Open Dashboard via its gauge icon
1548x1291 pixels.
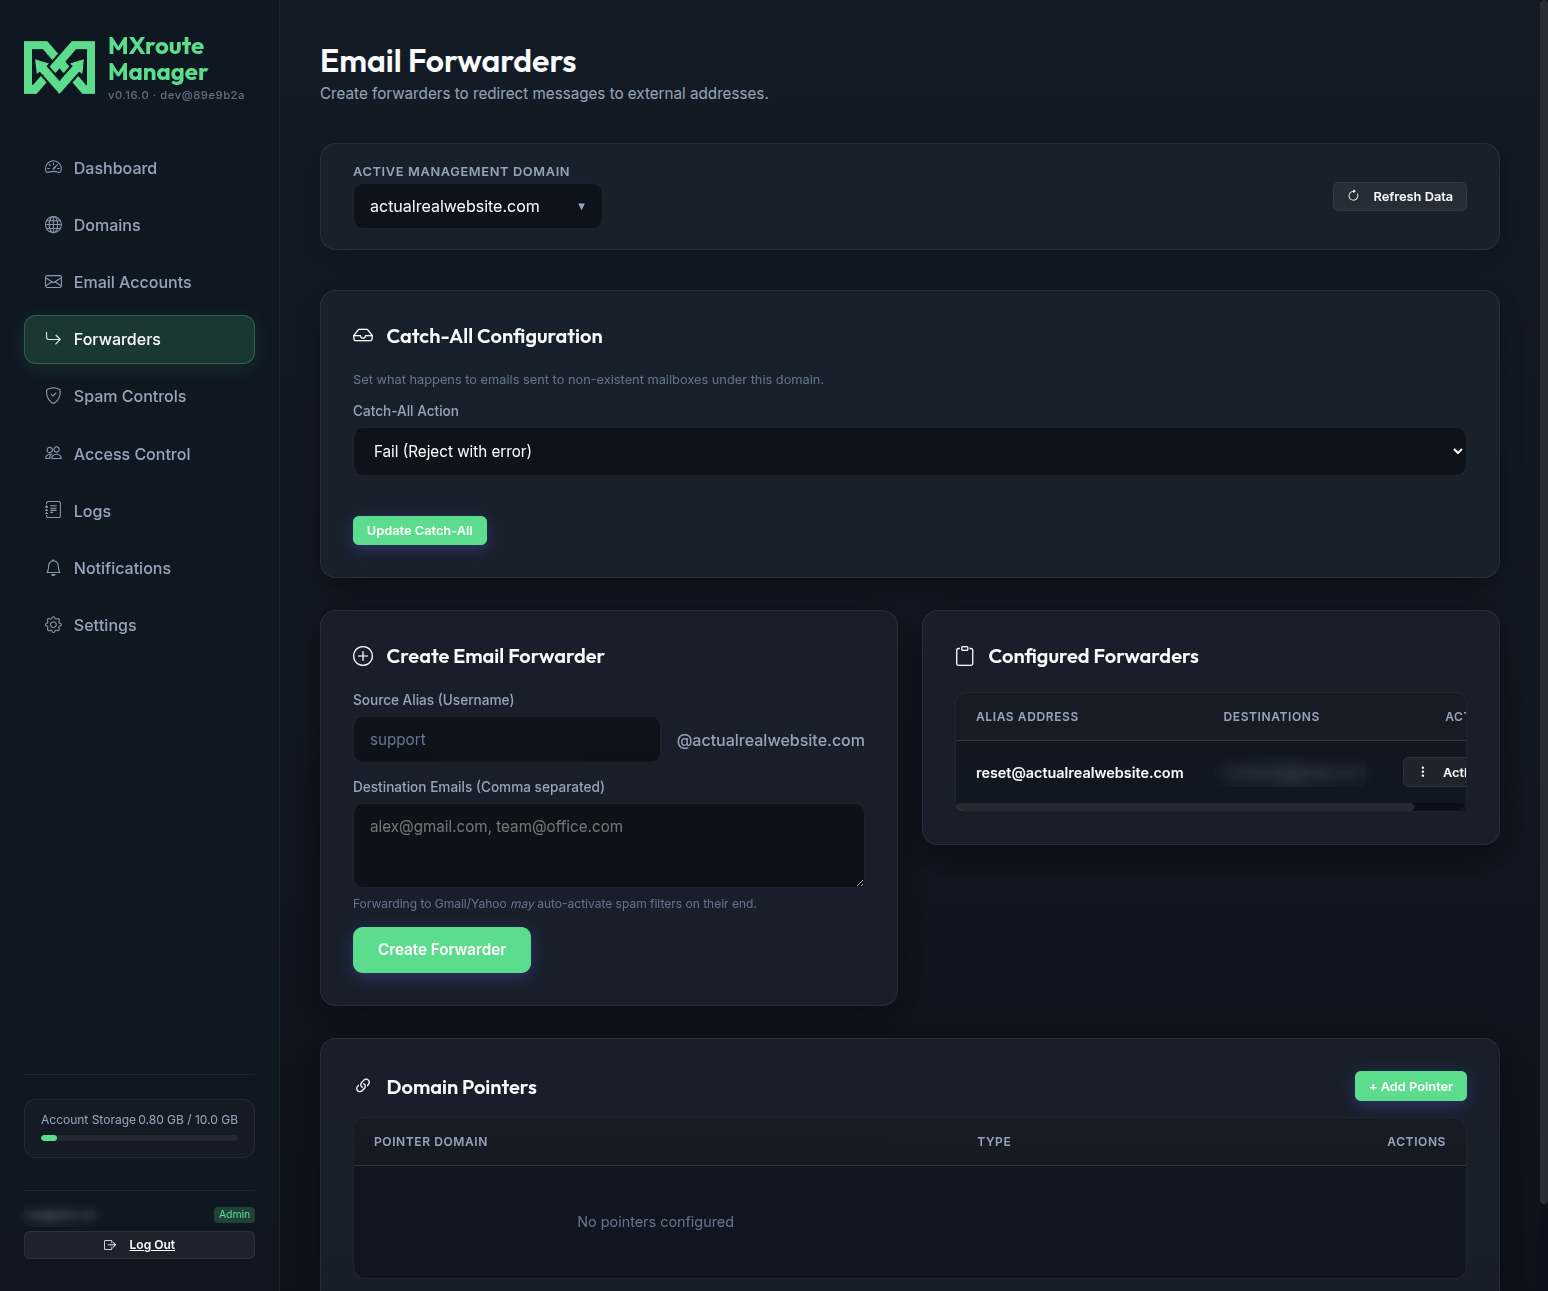(x=53, y=168)
